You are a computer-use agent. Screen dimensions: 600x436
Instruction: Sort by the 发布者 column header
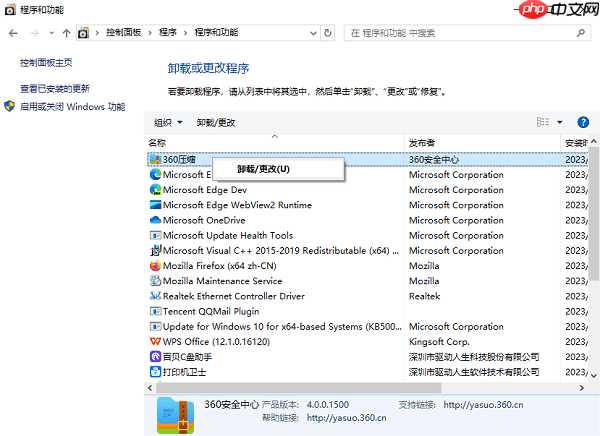click(x=482, y=143)
